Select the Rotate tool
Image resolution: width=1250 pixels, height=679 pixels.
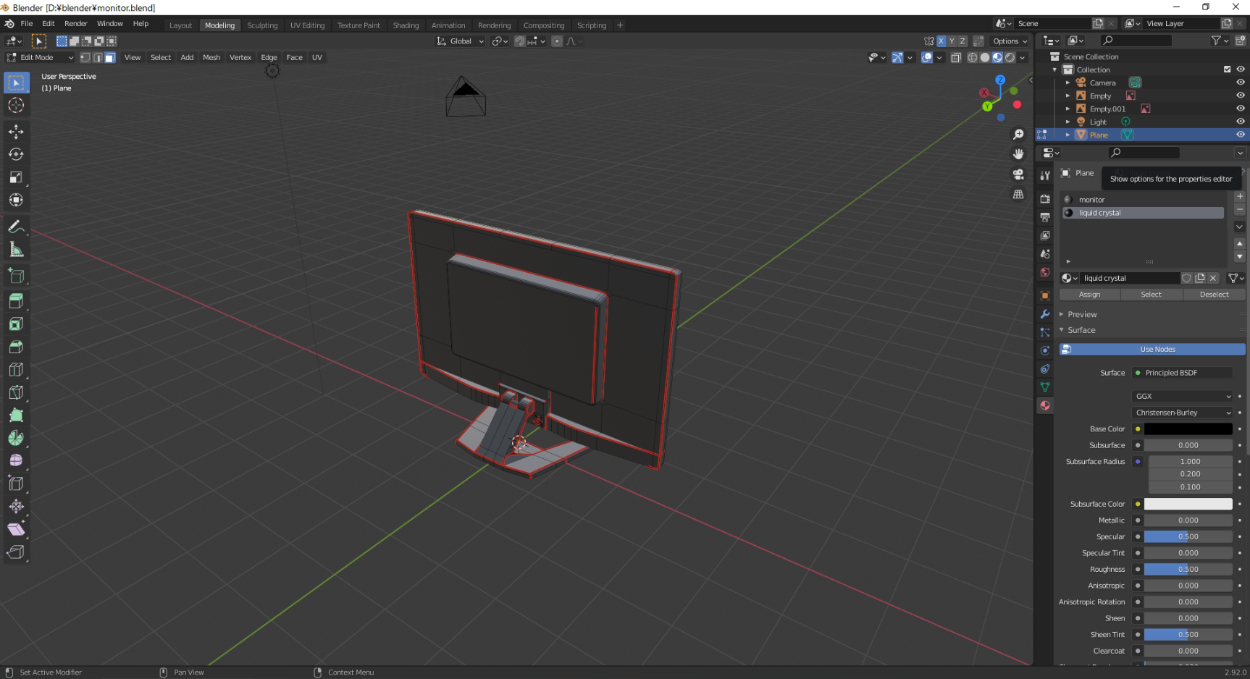click(16, 154)
